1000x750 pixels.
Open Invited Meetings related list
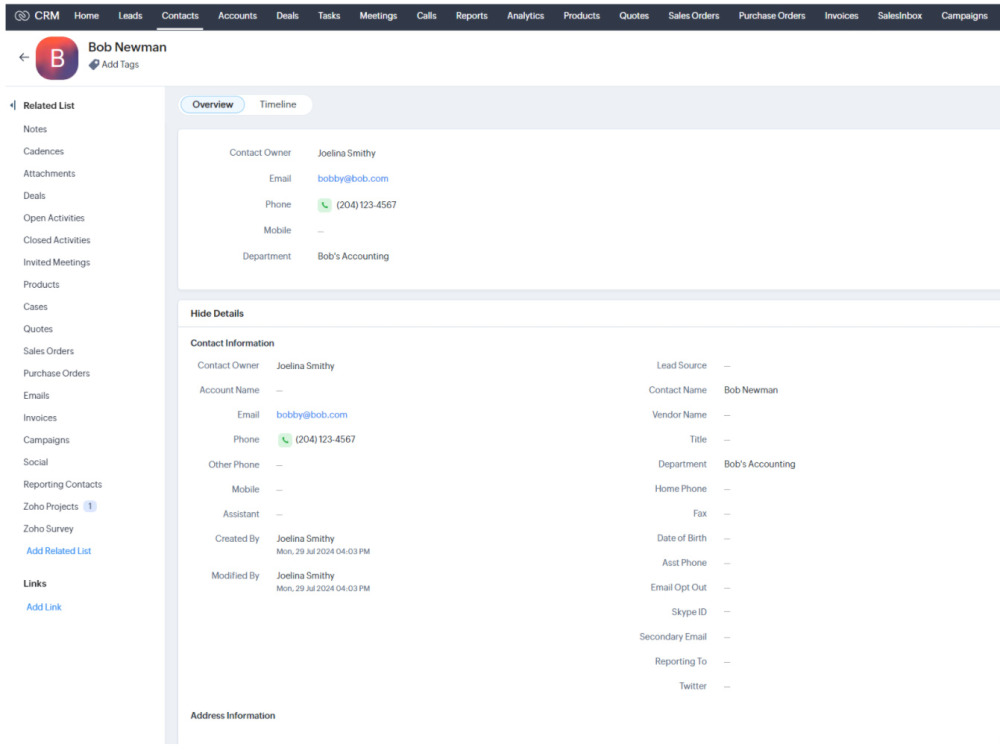tap(57, 262)
